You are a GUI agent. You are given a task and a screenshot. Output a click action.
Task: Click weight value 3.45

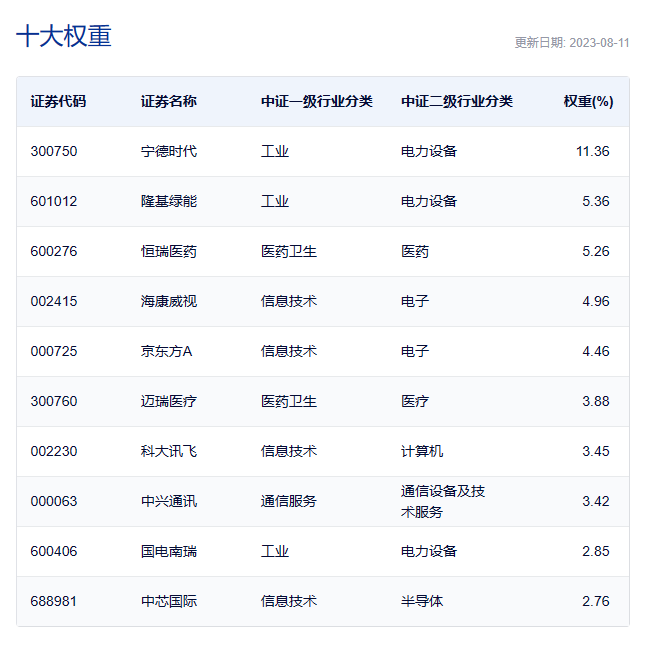[596, 451]
